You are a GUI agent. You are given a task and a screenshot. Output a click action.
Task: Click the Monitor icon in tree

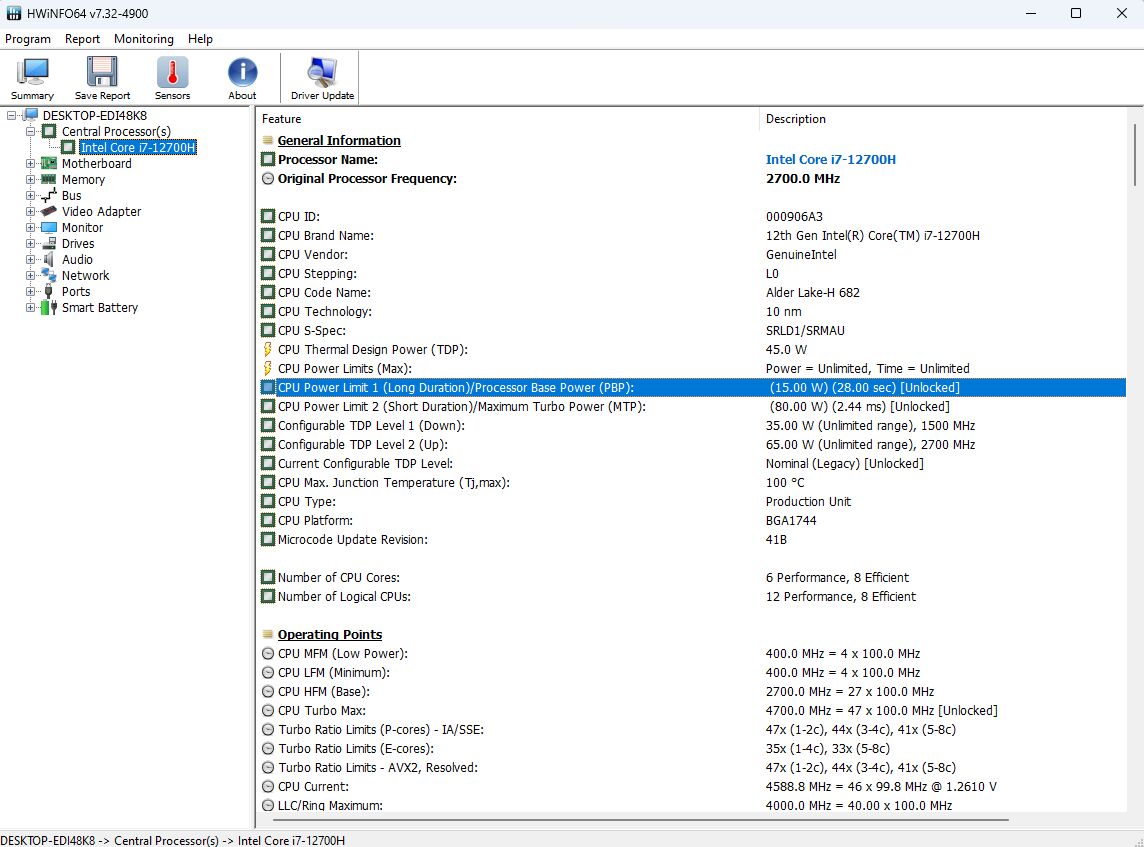[49, 228]
